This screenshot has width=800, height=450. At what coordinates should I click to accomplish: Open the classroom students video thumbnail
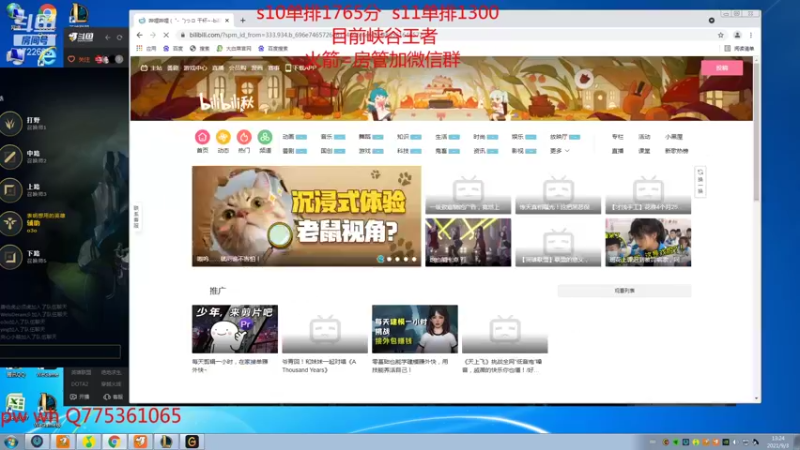point(648,242)
